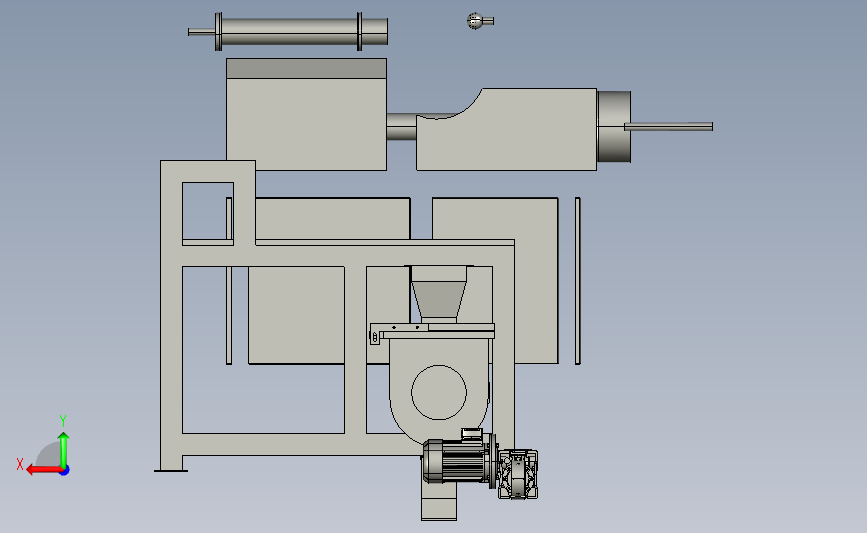Select the thin shaft protruding to the right
Viewport: 867px width, 533px height.
(x=668, y=127)
